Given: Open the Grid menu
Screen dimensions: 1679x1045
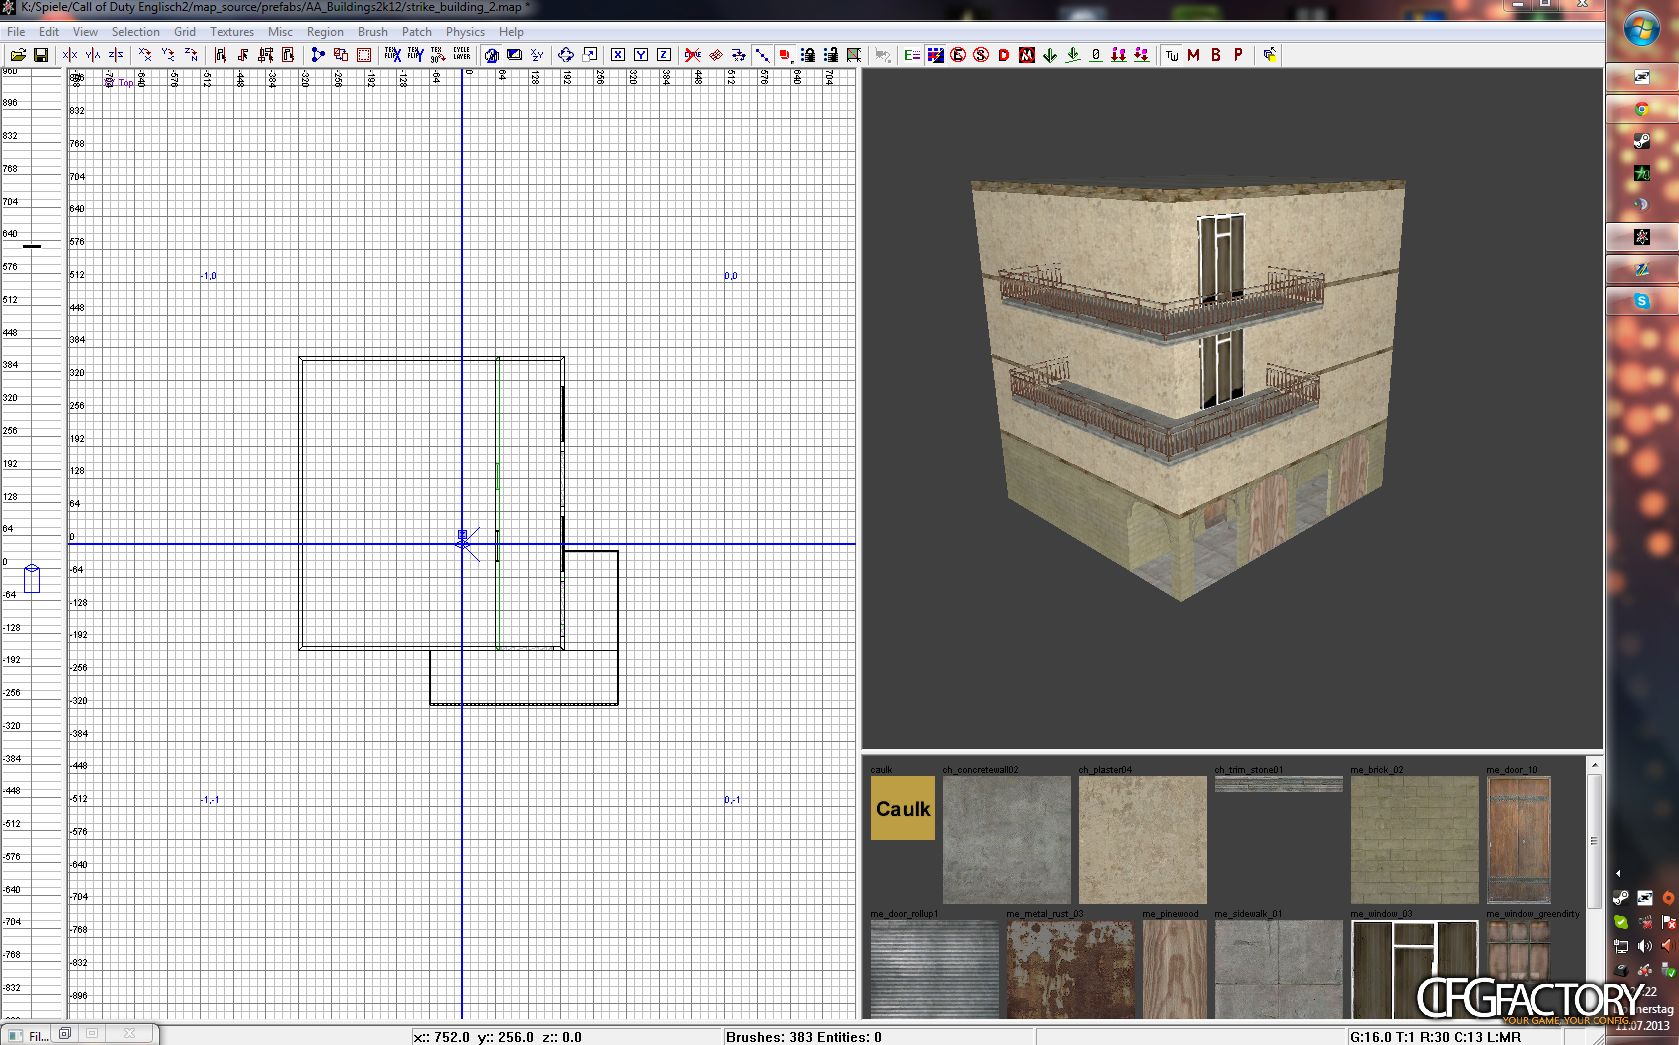Looking at the screenshot, I should 185,32.
